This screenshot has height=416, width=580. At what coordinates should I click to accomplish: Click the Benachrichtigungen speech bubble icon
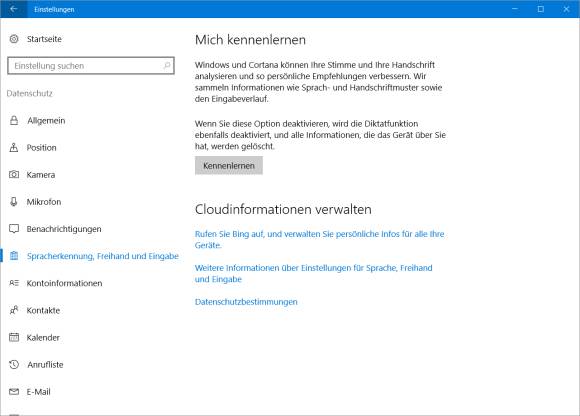click(14, 229)
